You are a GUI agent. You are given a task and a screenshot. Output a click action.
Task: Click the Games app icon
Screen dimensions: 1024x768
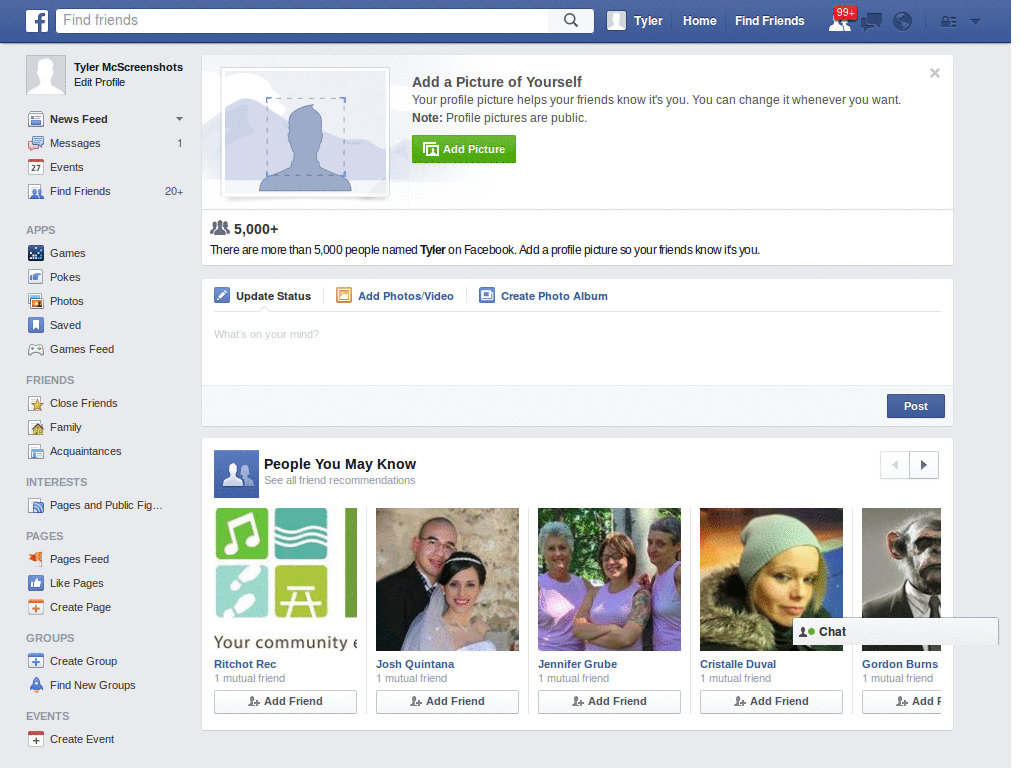click(x=36, y=253)
